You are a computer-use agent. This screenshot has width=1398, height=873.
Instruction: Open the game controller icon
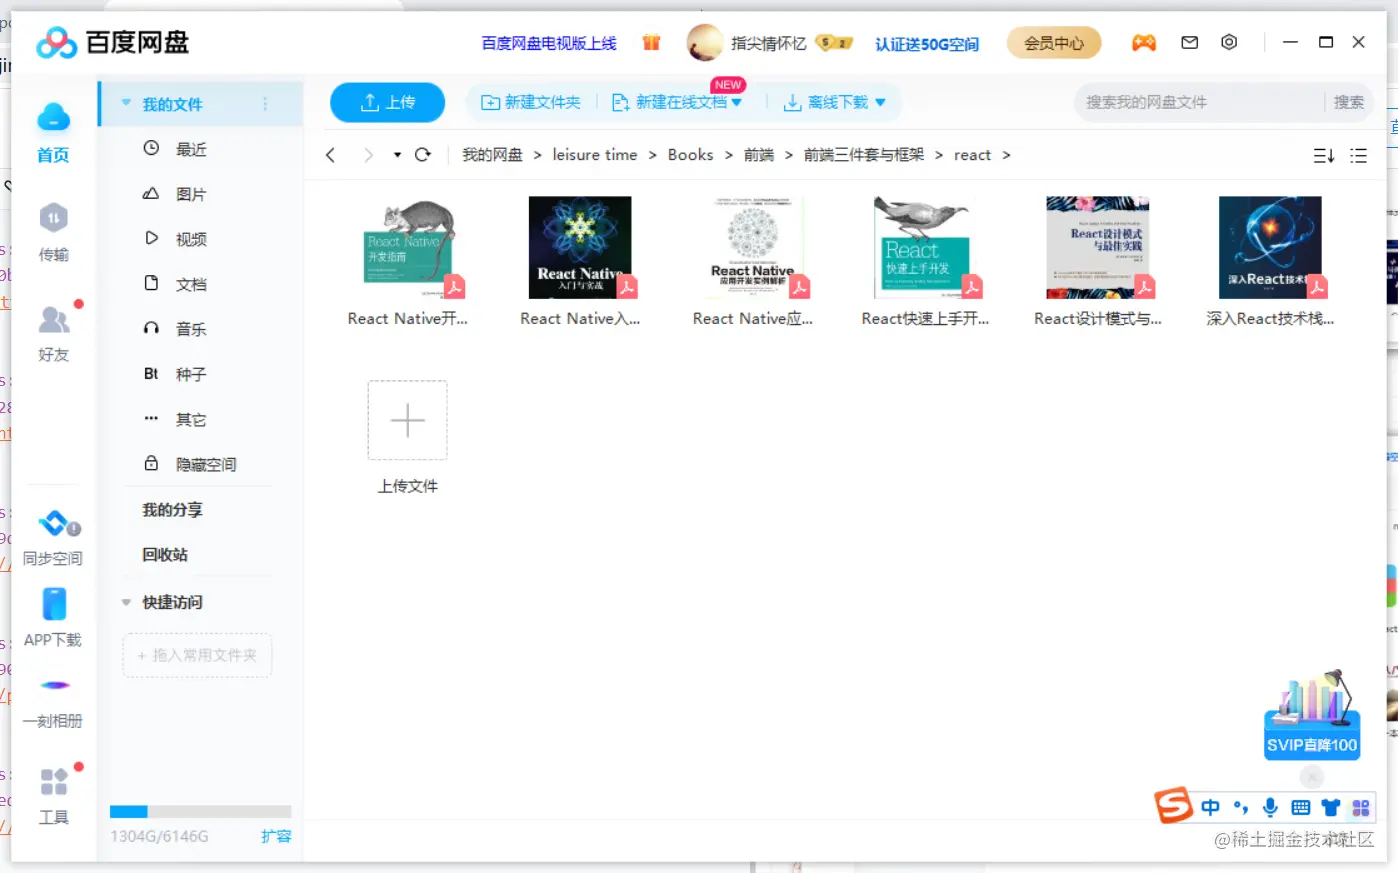1144,43
